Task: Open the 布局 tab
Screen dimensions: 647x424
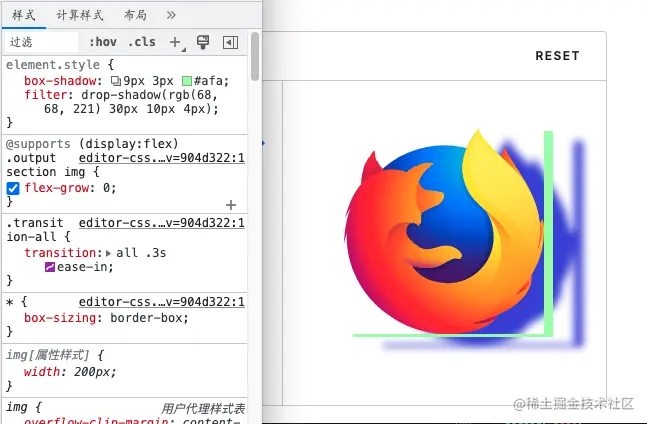Action: click(x=135, y=15)
